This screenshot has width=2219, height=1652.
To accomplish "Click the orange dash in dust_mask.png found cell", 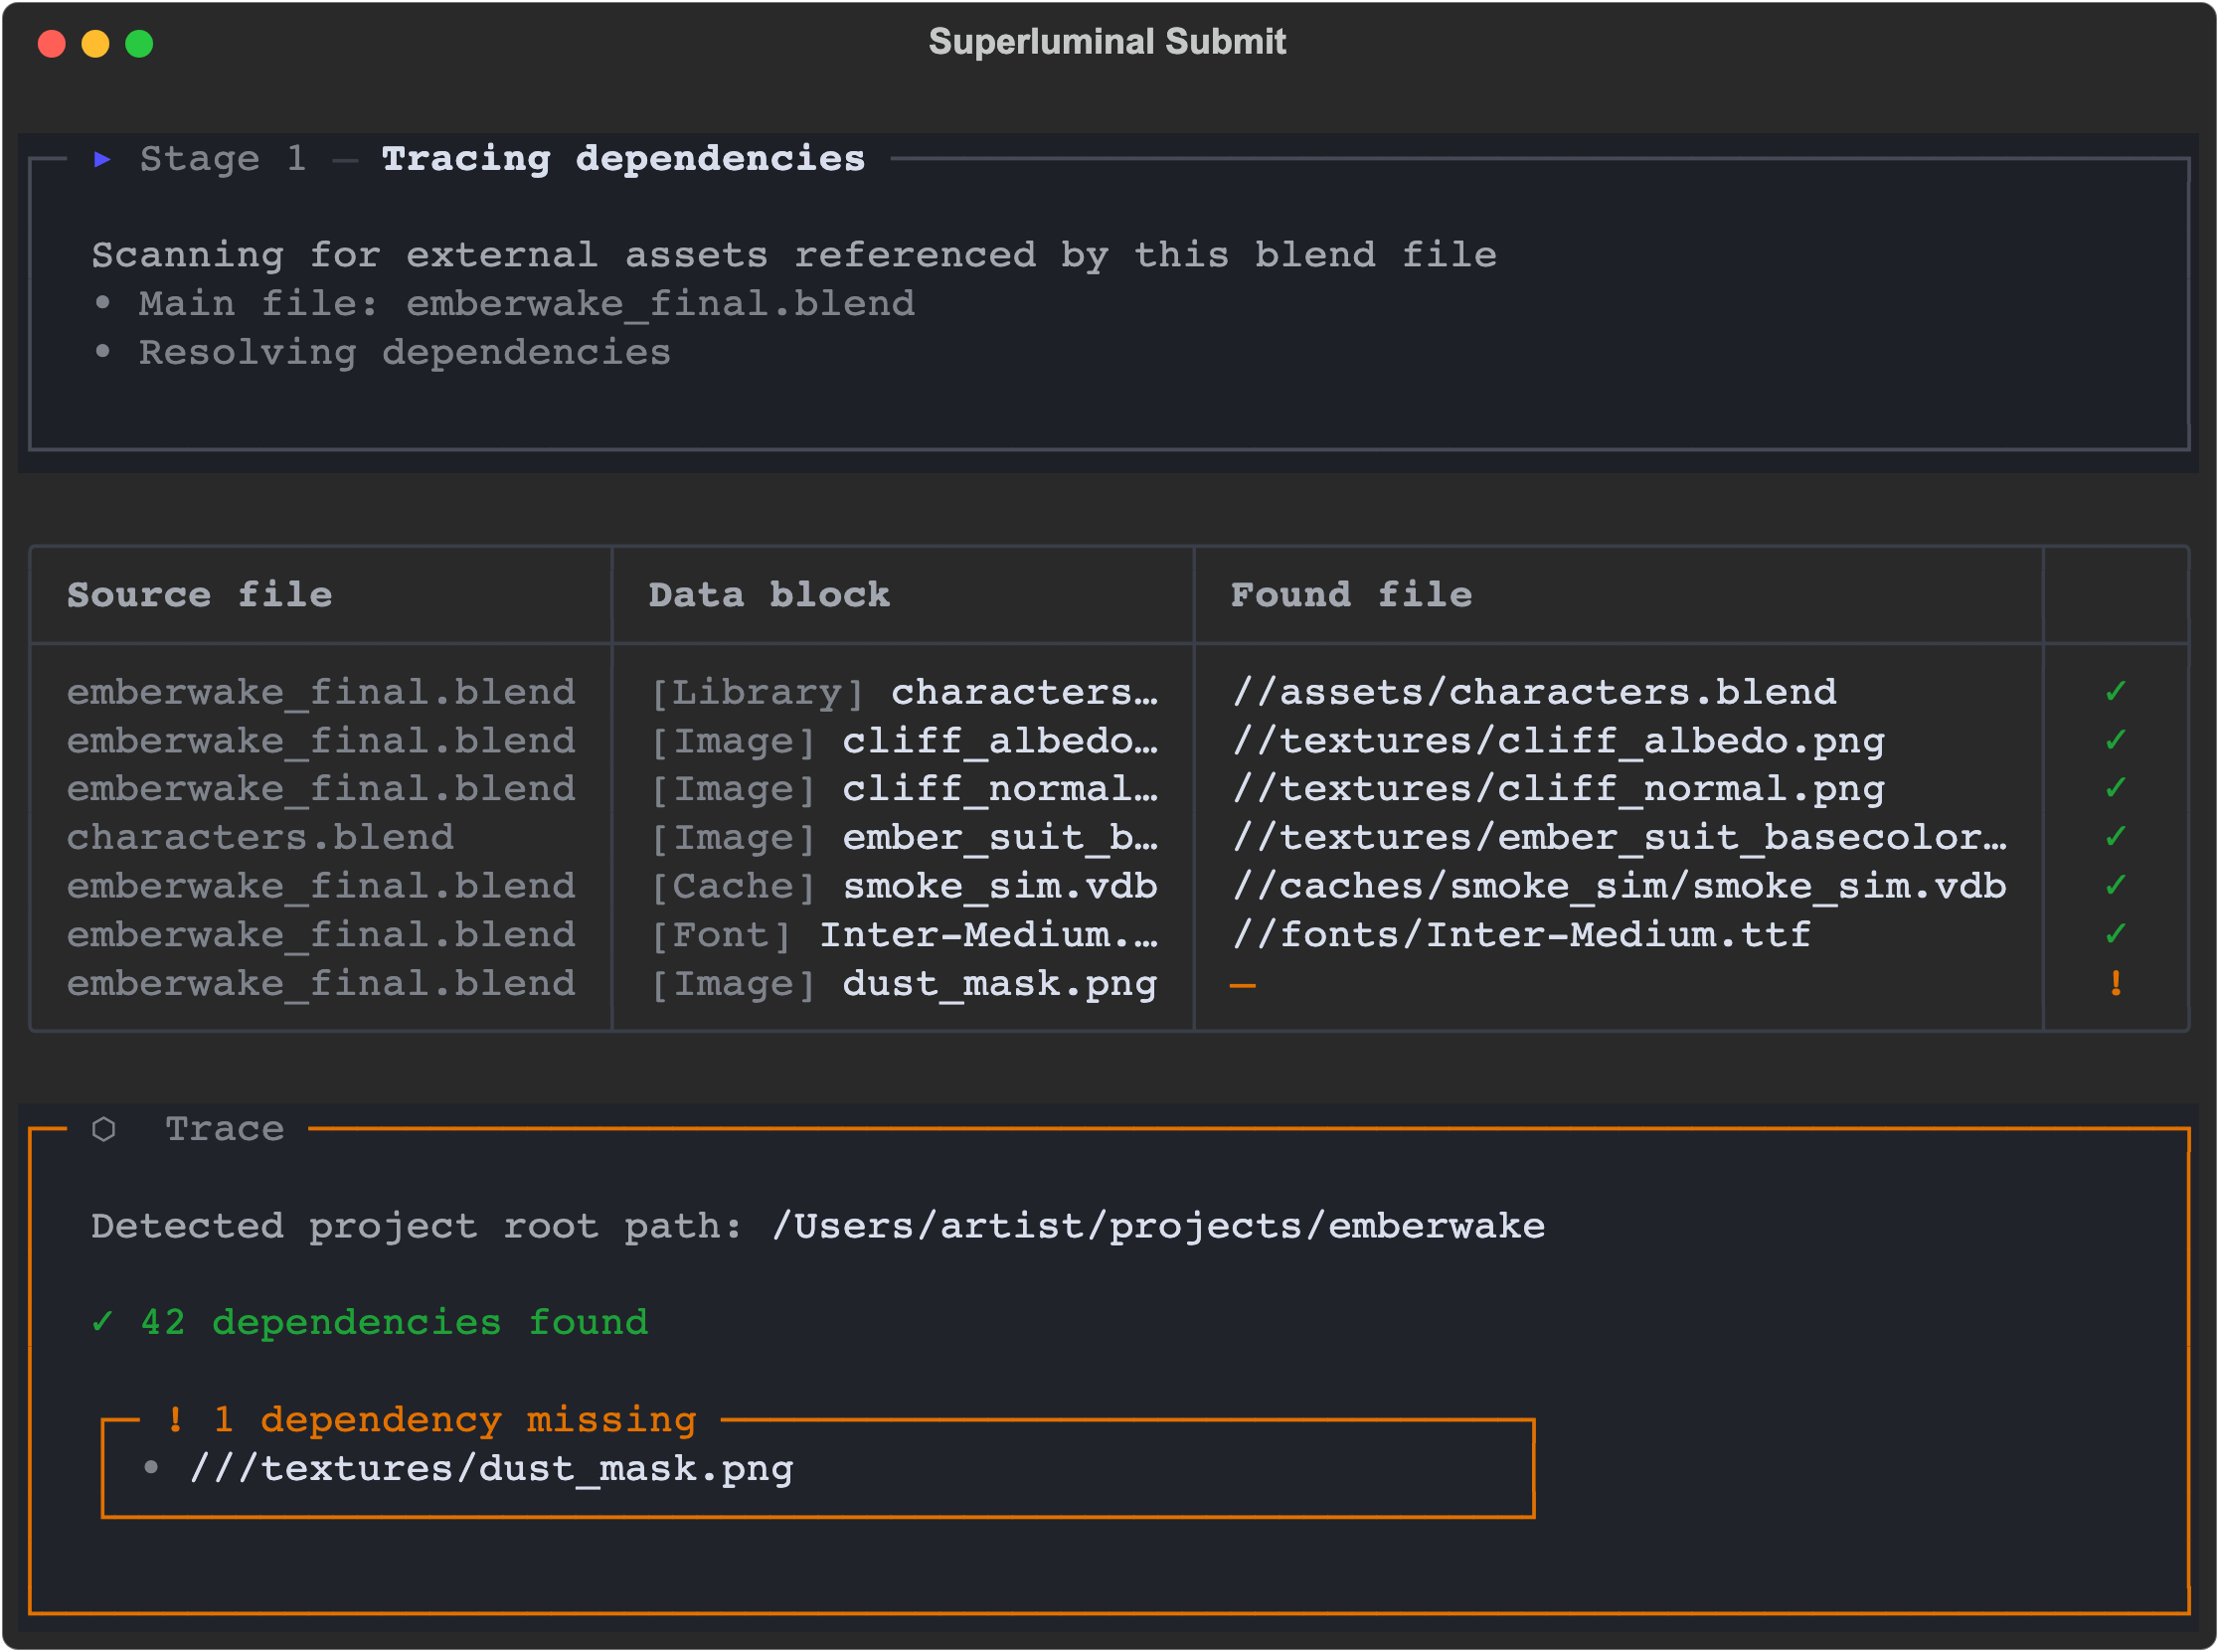I will pyautogui.click(x=1242, y=985).
